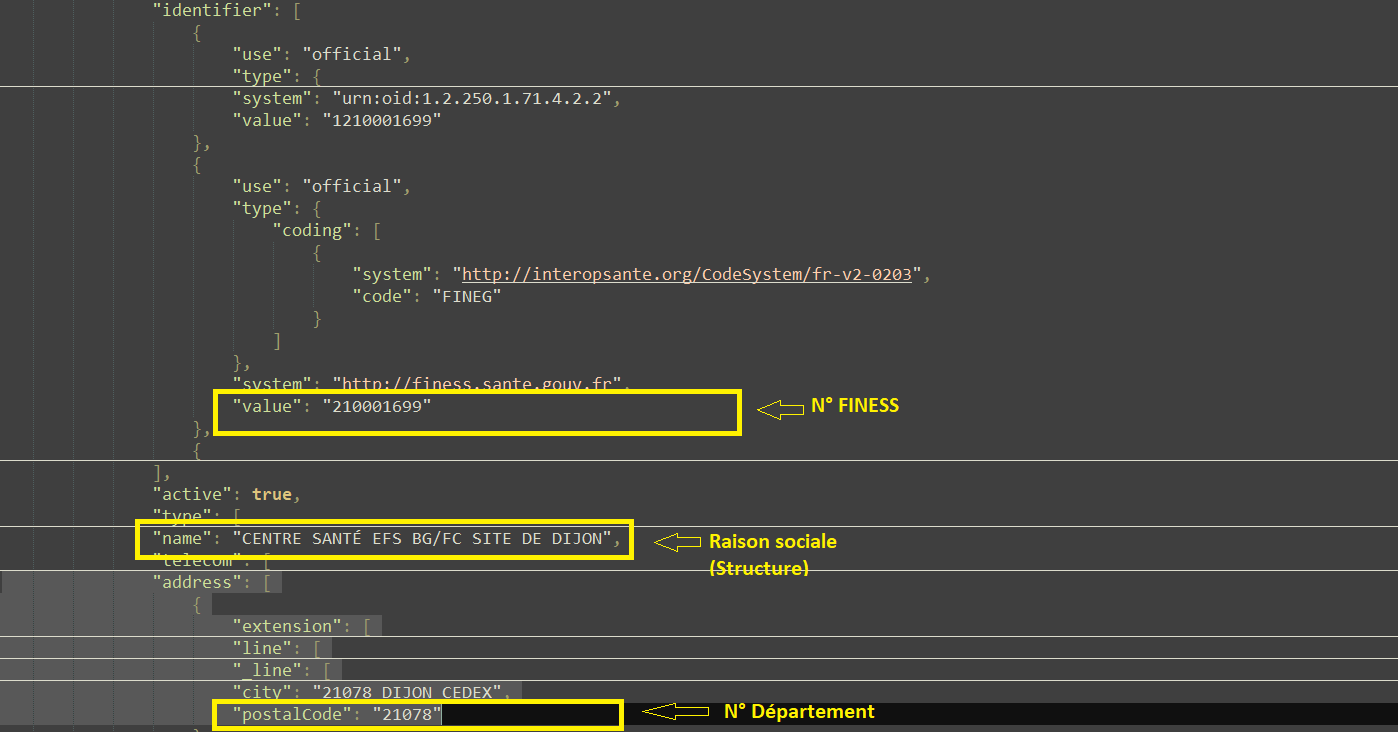The height and width of the screenshot is (756, 1398).
Task: Click the "N° Département" annotation label
Action: (798, 712)
